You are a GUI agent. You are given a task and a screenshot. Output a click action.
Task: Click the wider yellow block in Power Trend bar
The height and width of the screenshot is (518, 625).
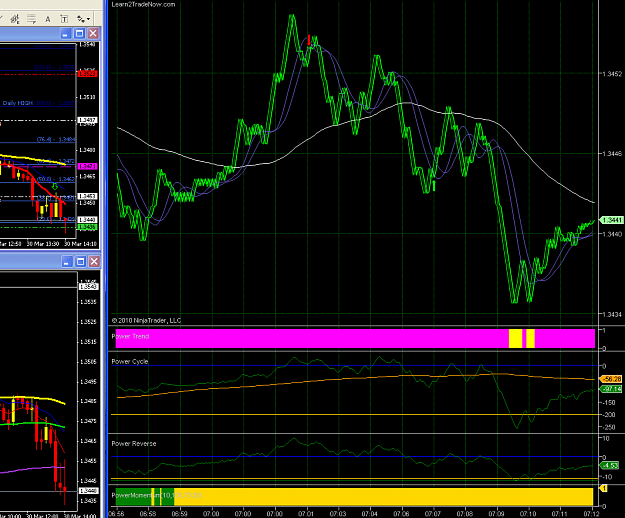[x=515, y=338]
